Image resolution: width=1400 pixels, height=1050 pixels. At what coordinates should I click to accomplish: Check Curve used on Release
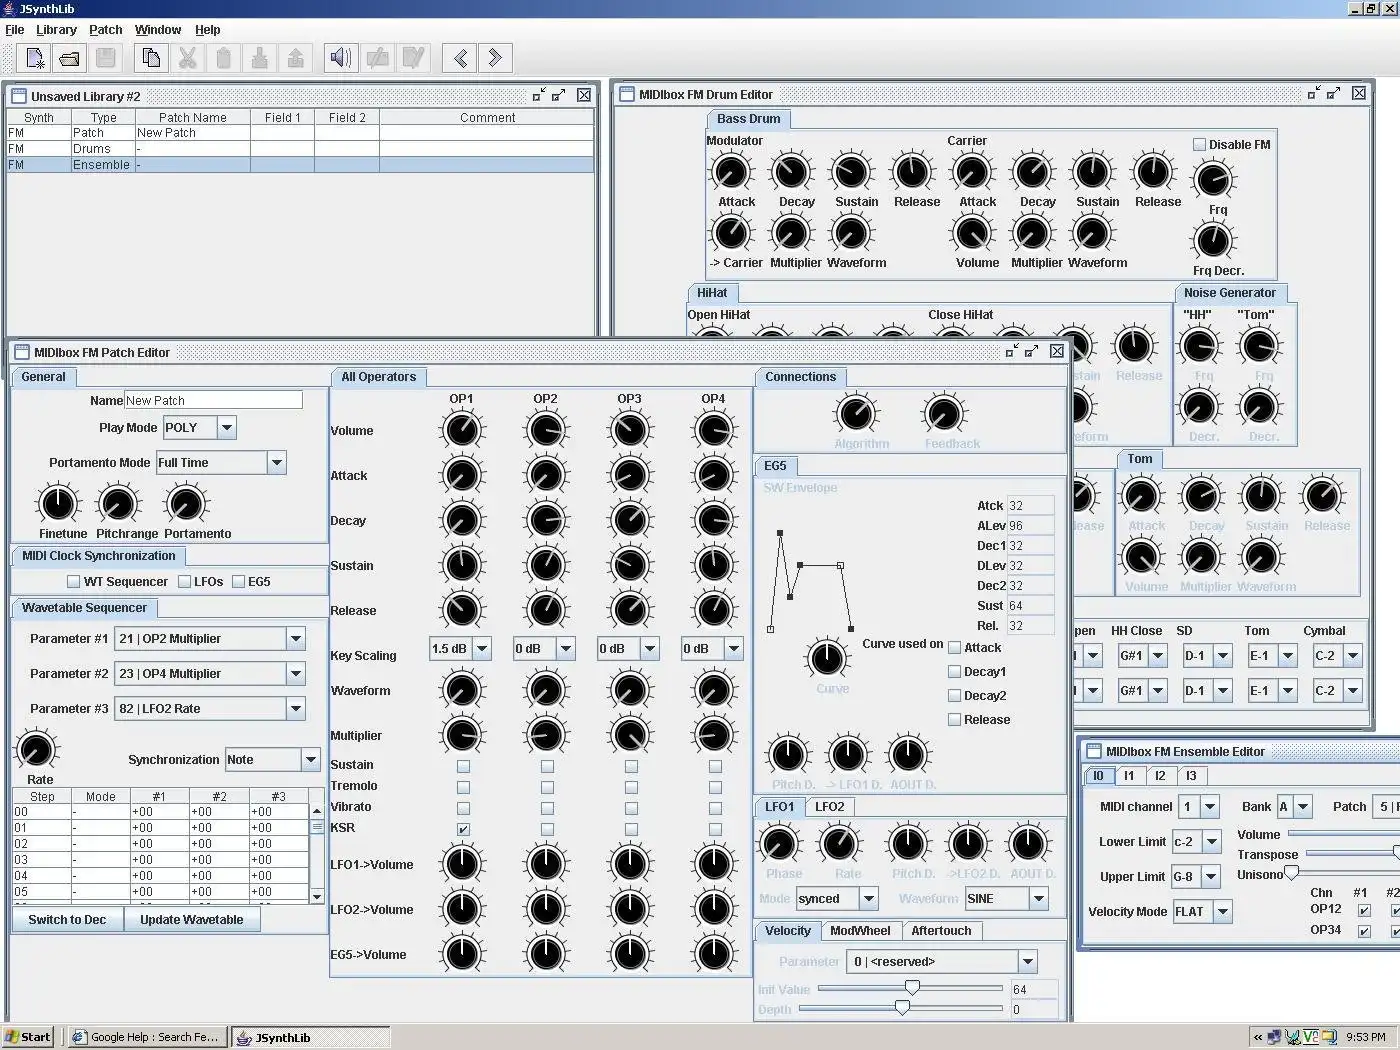click(x=954, y=720)
